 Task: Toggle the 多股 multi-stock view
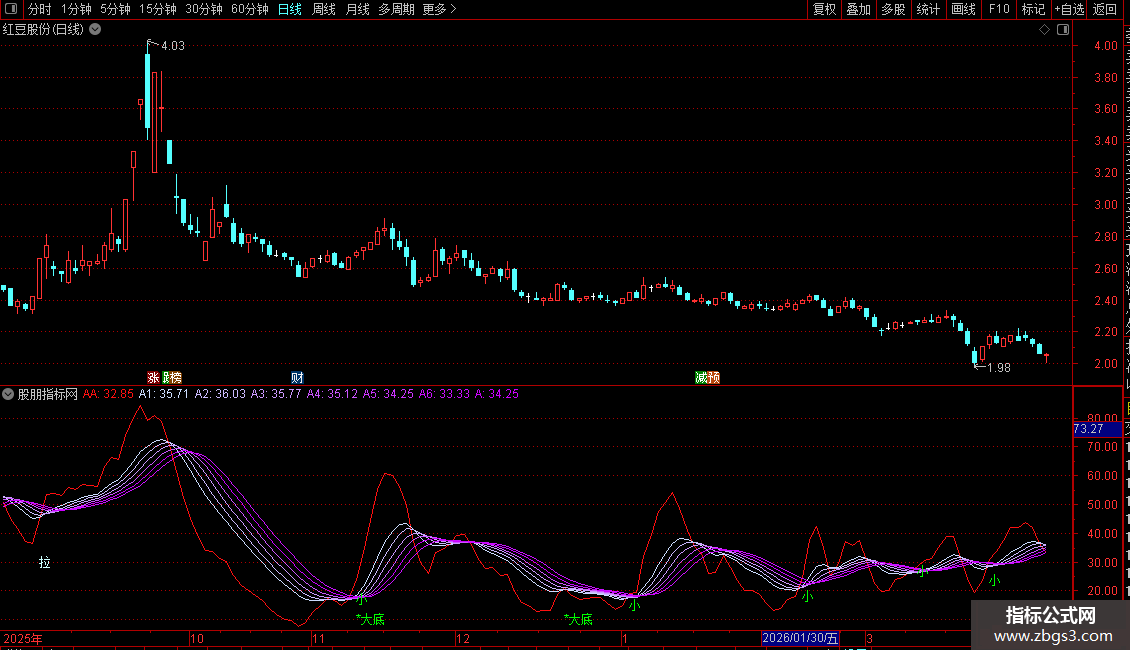point(893,9)
